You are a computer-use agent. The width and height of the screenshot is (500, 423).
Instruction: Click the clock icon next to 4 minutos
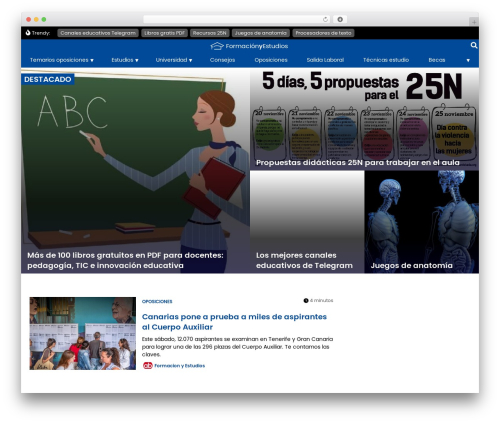tap(306, 301)
